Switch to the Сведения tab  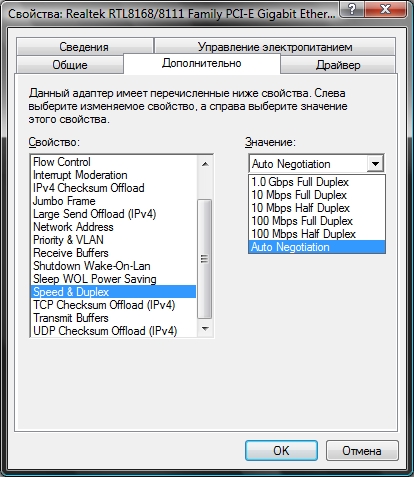click(x=85, y=46)
